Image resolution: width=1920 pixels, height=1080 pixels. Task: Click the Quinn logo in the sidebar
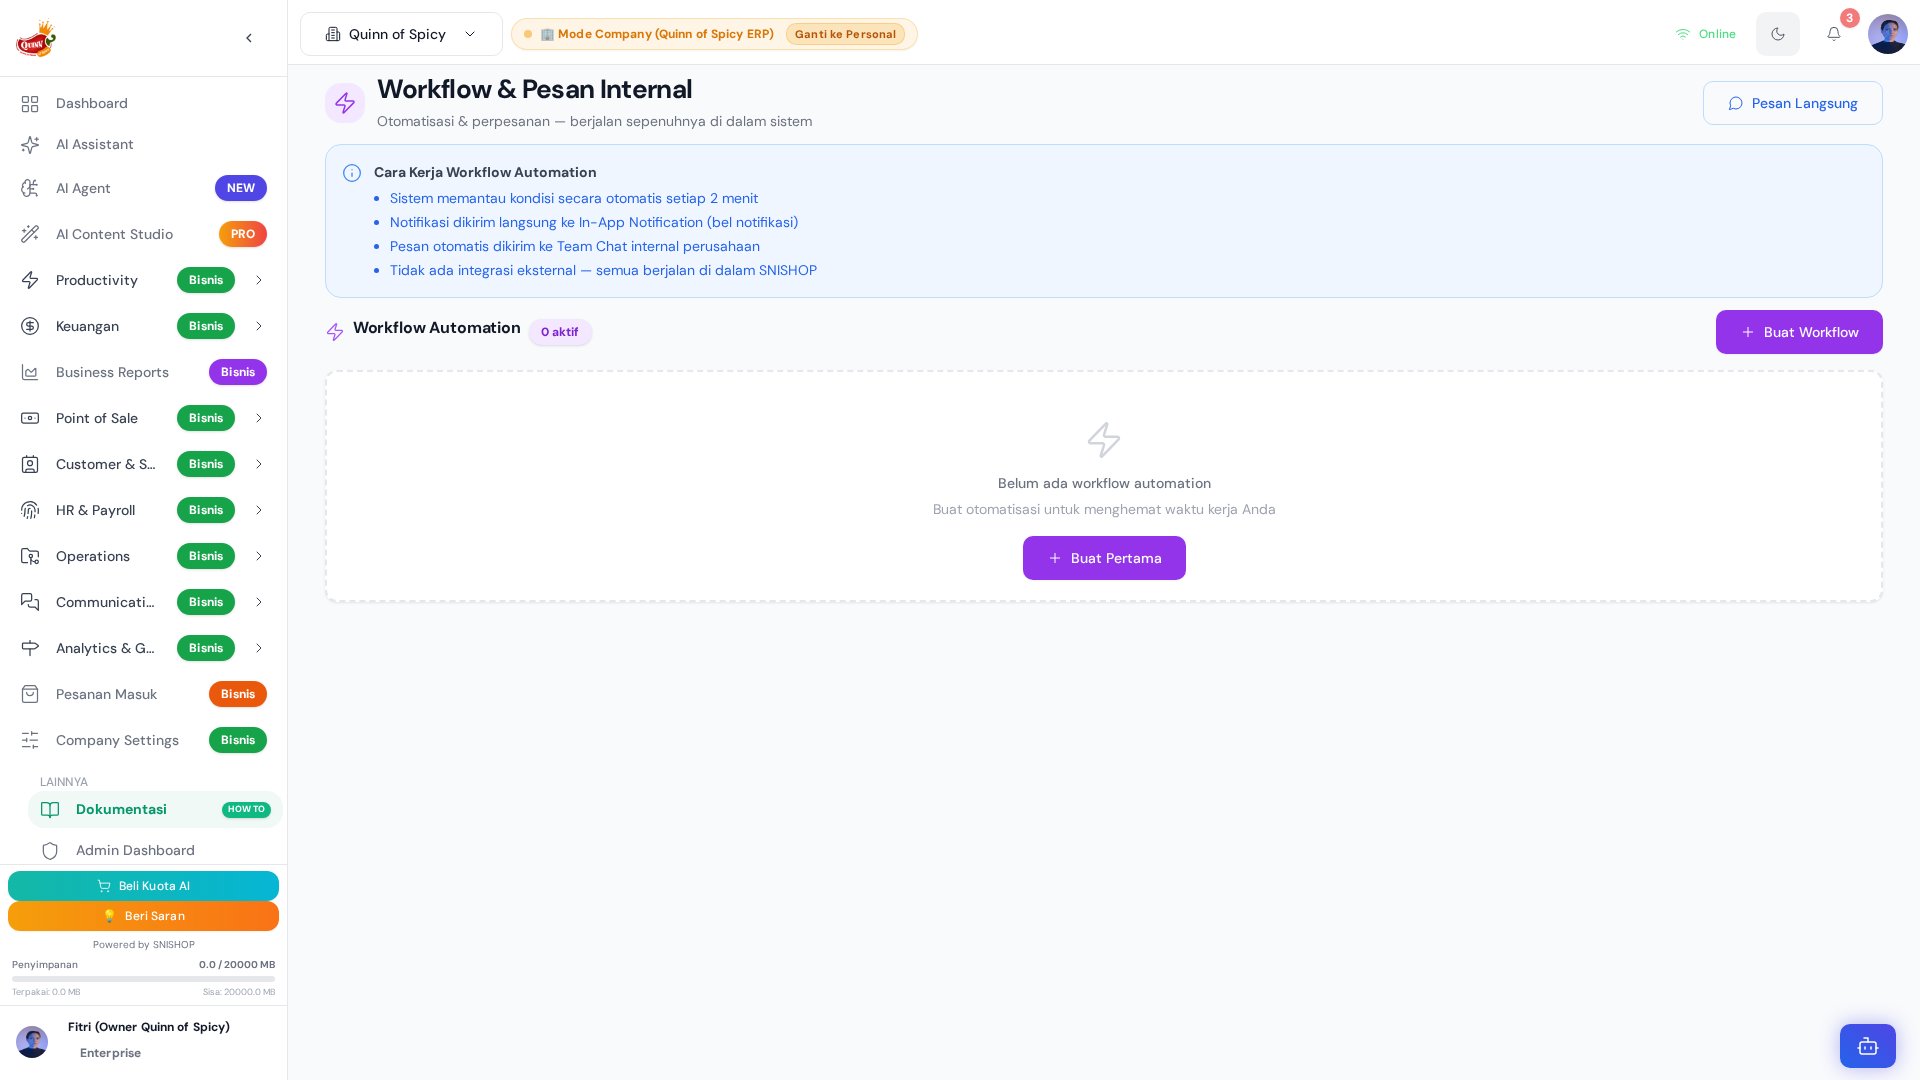click(36, 39)
